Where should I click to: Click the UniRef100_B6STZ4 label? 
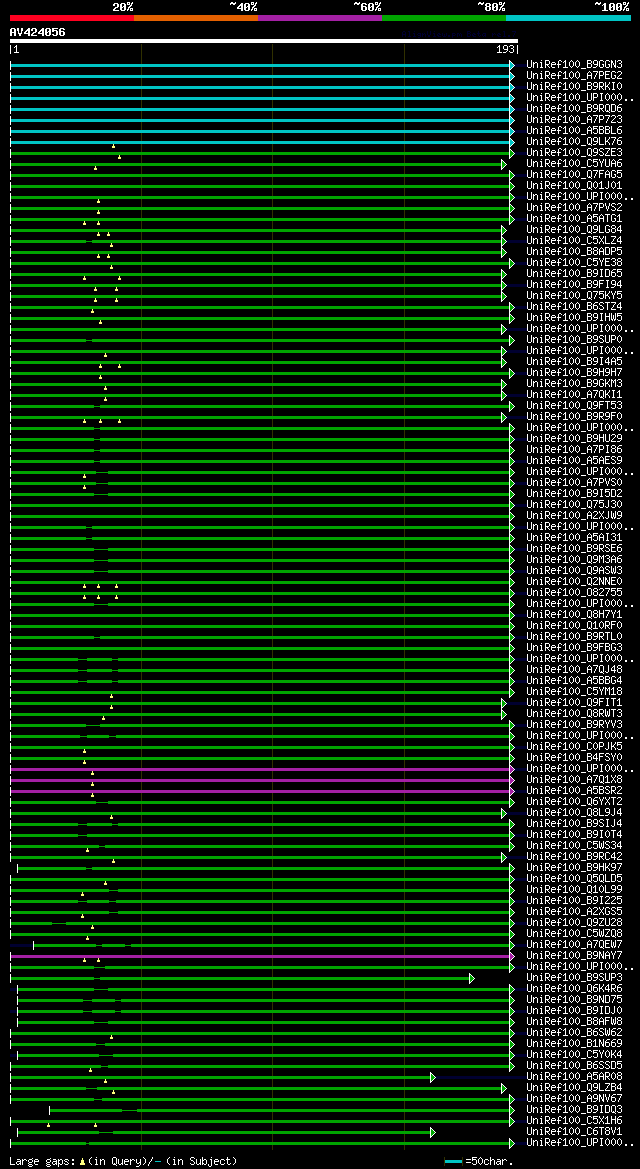pos(574,307)
